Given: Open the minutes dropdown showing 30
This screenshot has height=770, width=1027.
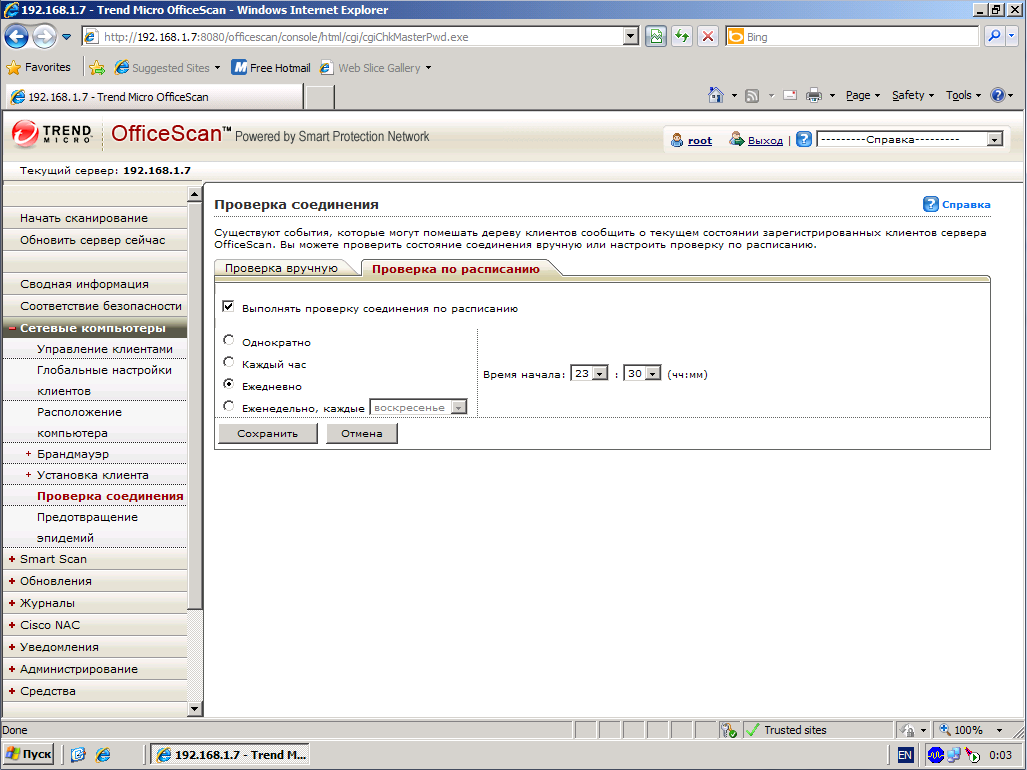Looking at the screenshot, I should click(x=642, y=373).
